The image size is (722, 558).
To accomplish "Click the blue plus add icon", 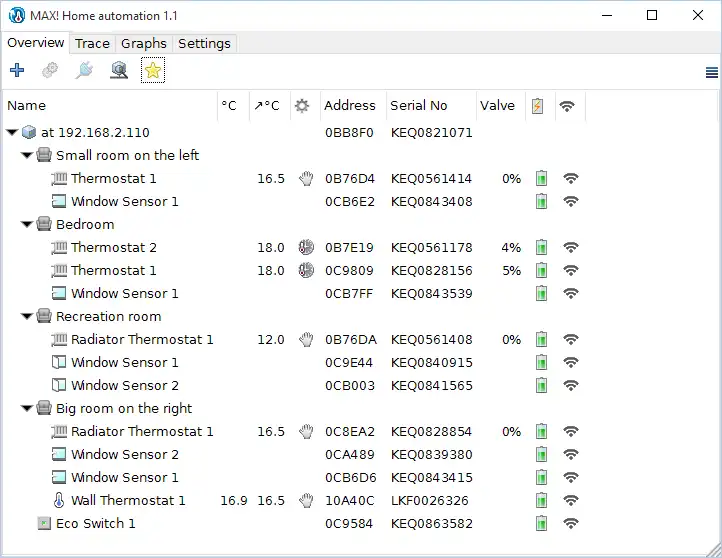I will point(17,70).
